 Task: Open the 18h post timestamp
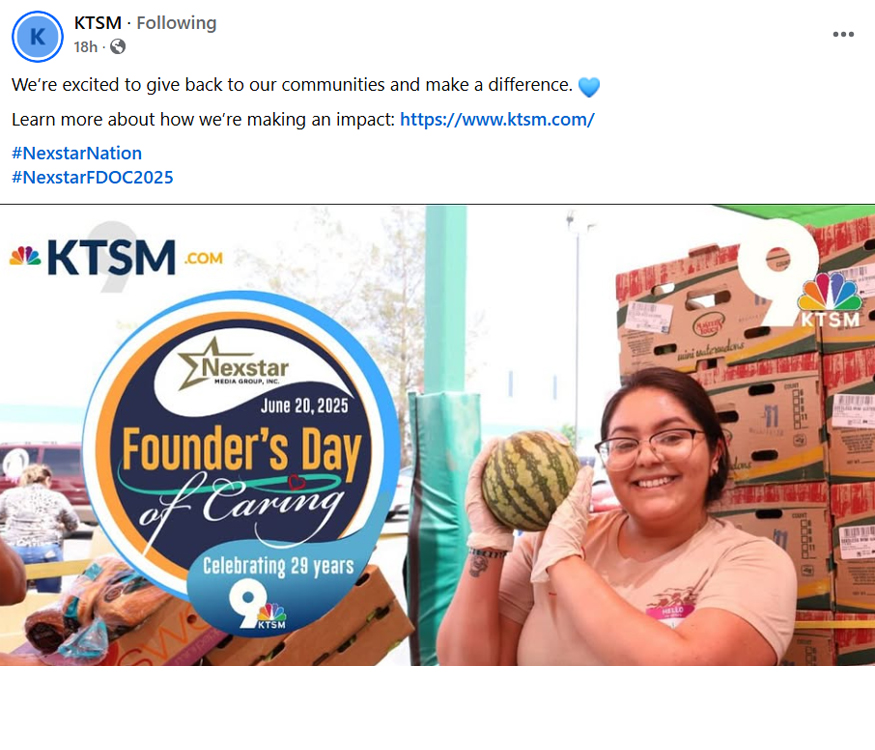coord(85,47)
